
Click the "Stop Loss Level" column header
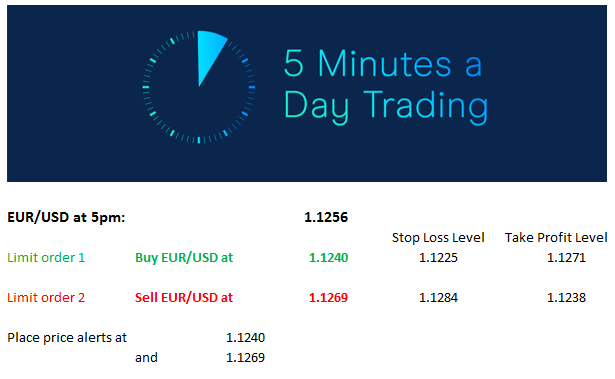(438, 237)
